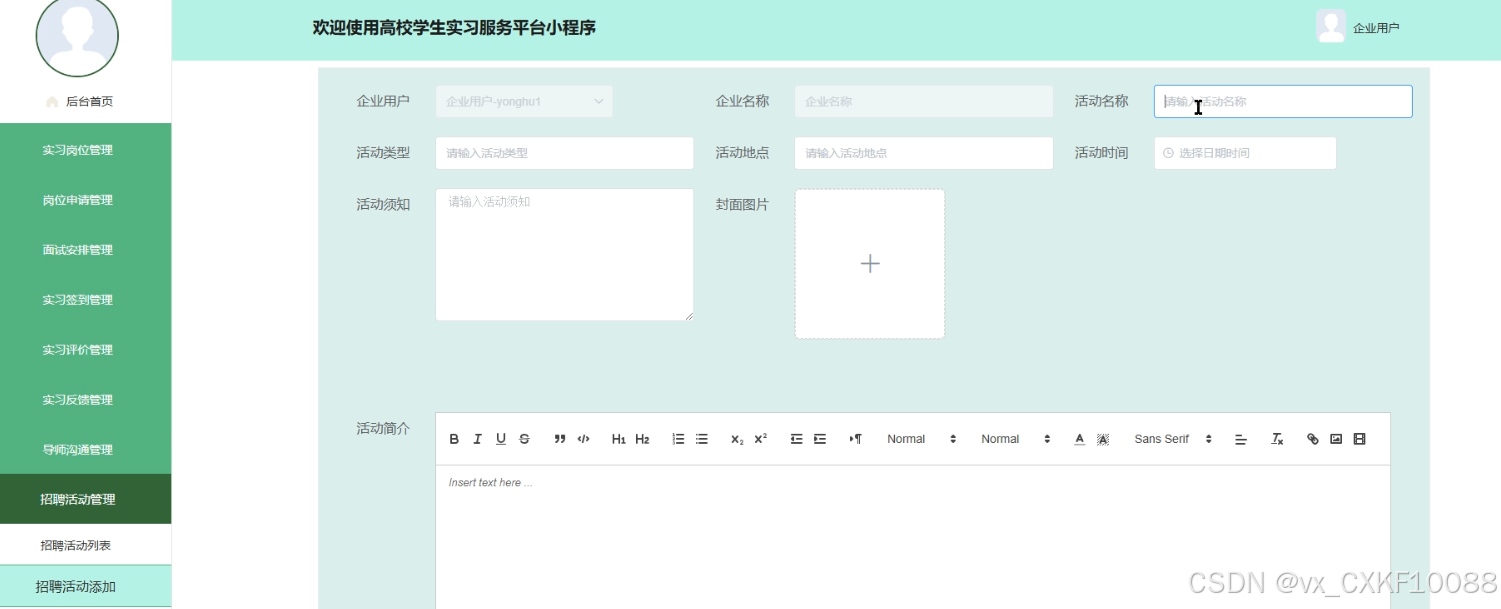The height and width of the screenshot is (609, 1501).
Task: Open the Sans Serif font dropdown
Action: (1173, 439)
